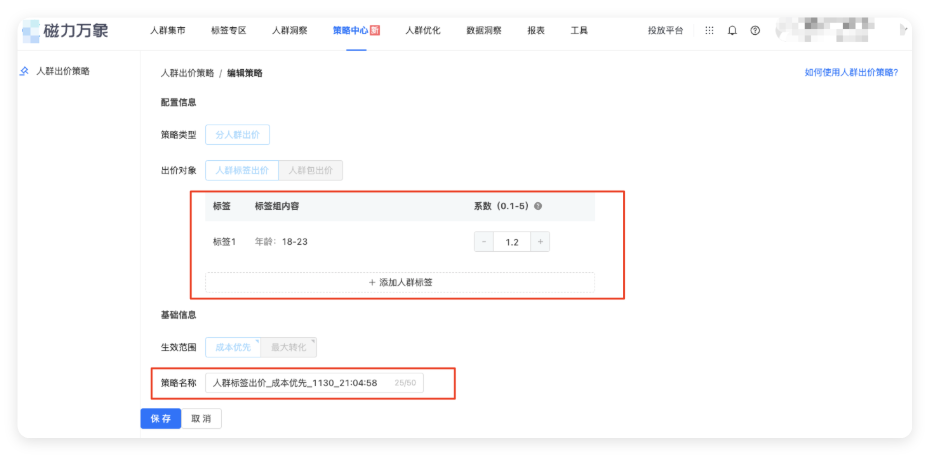Image resolution: width=929 pixels, height=455 pixels.
Task: Select 人群标签出价 bidding target
Action: tap(242, 171)
